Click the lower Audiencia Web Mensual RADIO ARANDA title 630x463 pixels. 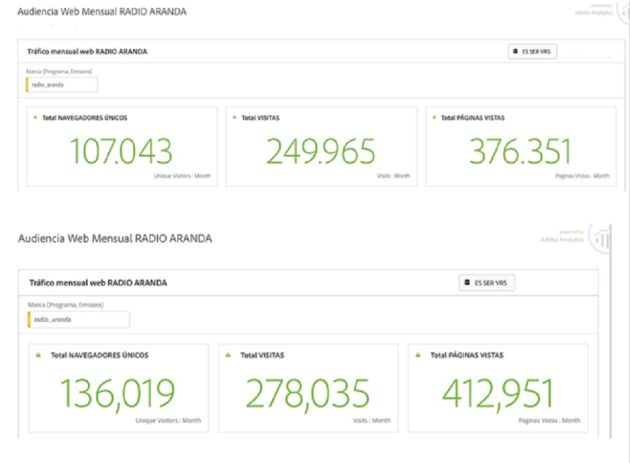pos(115,238)
